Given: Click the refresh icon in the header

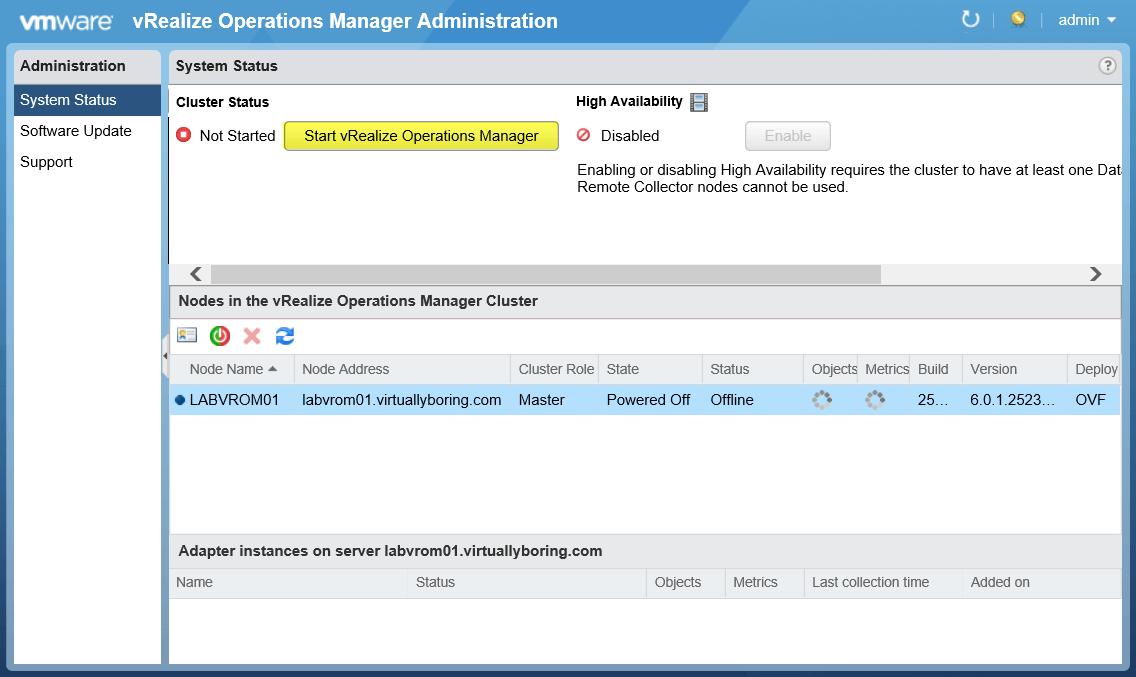Looking at the screenshot, I should point(970,20).
